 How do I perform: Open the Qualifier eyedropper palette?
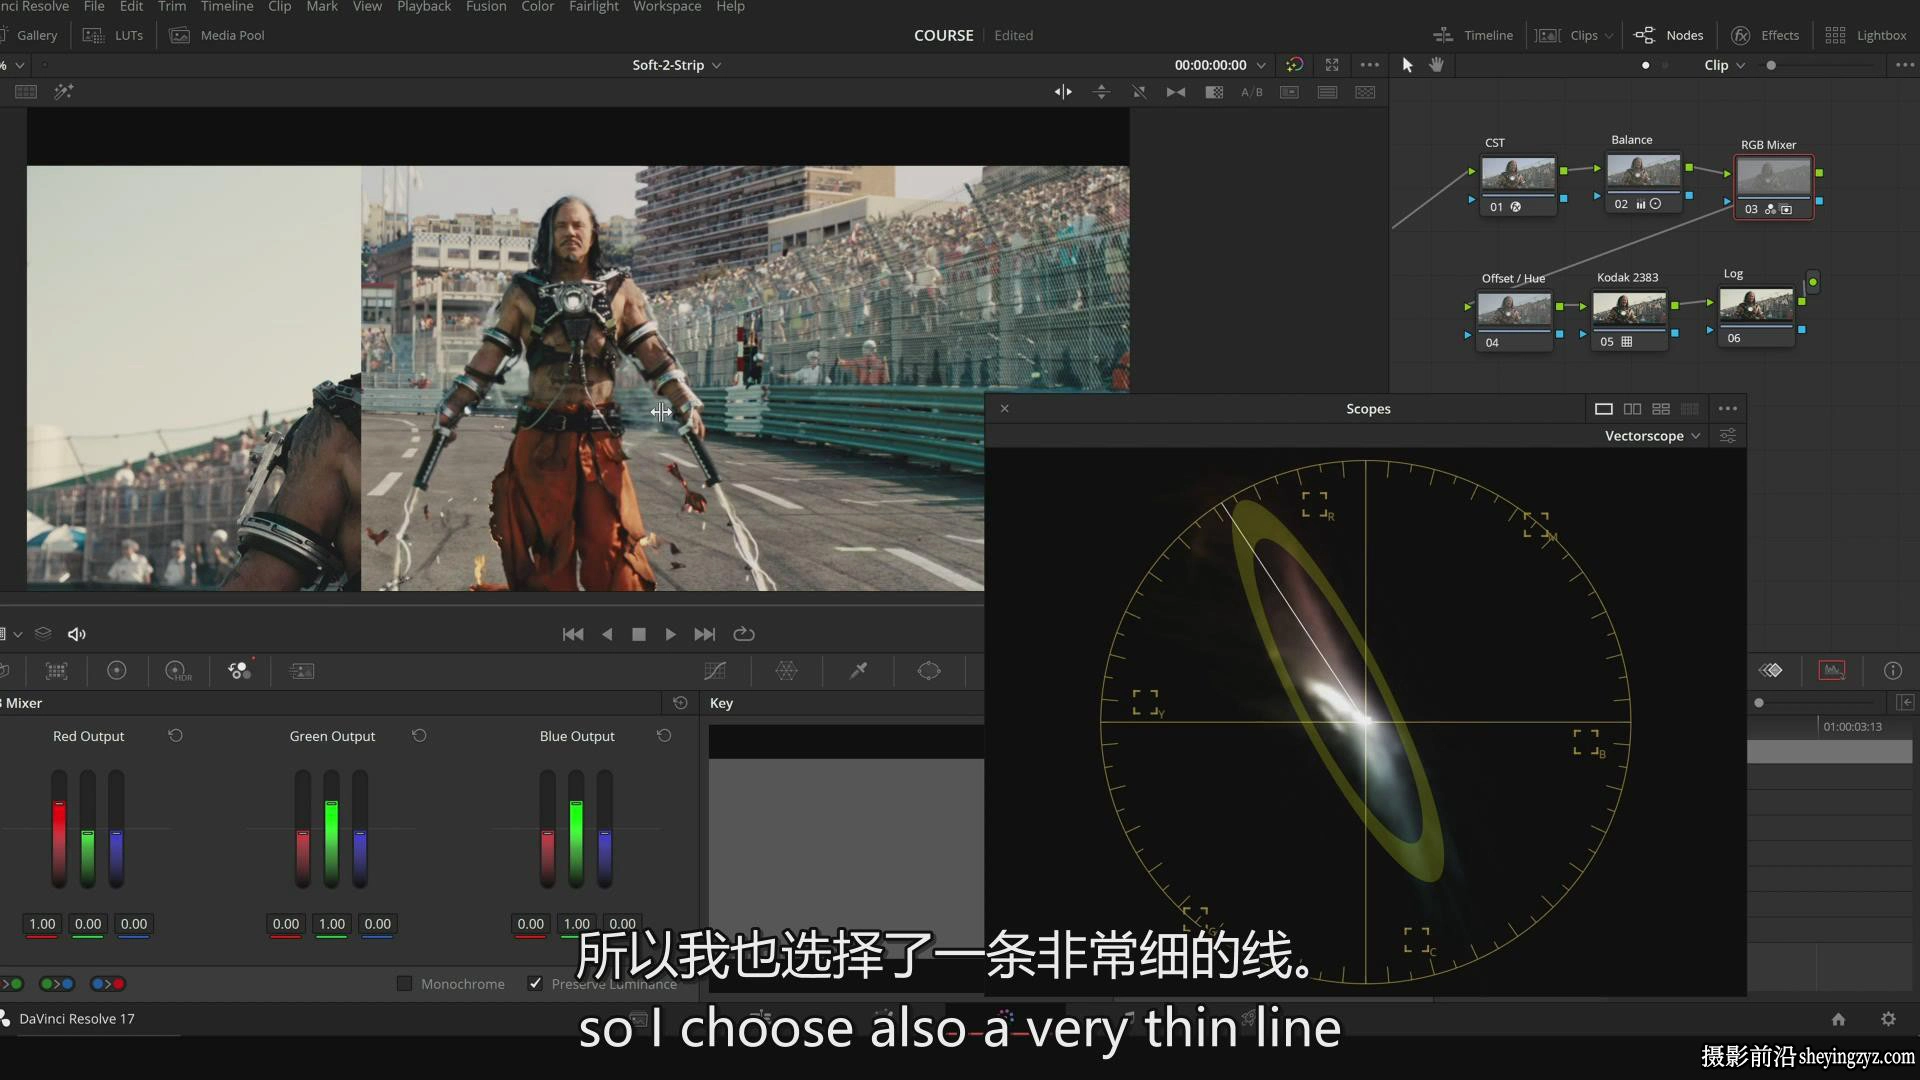858,671
